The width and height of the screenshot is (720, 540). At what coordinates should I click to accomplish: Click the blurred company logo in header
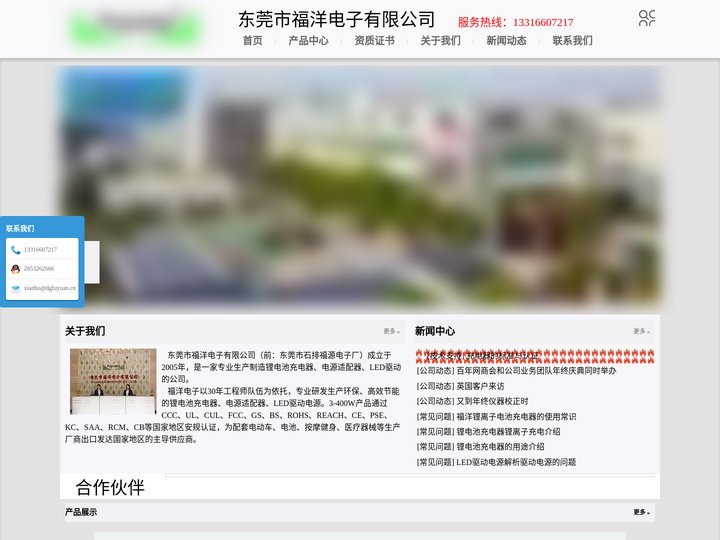(135, 28)
